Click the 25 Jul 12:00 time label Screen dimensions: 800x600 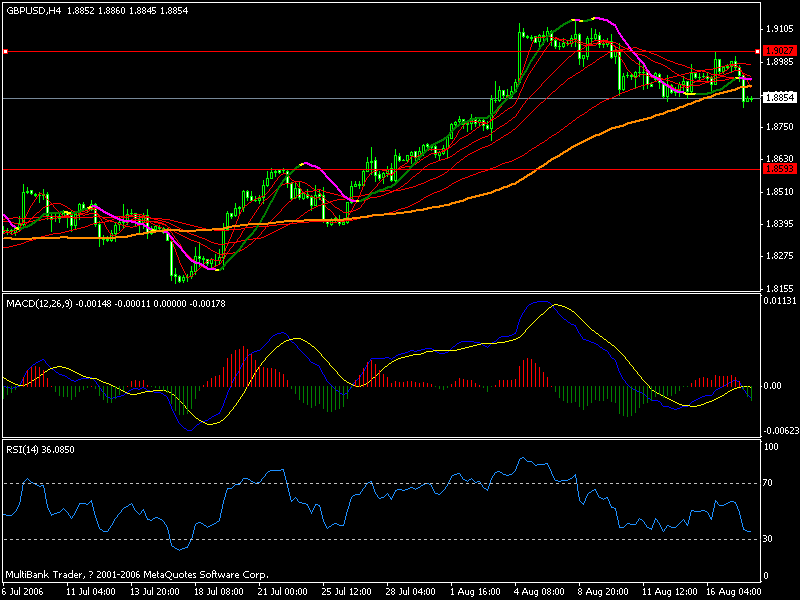346,592
